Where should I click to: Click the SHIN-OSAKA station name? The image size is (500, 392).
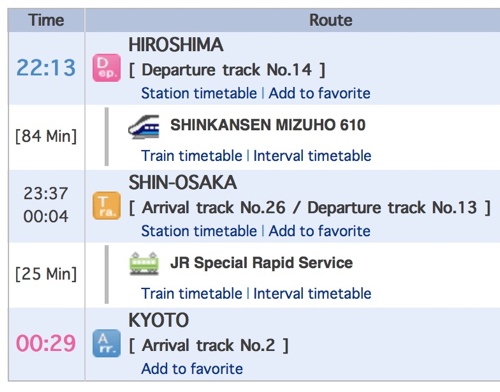(183, 183)
